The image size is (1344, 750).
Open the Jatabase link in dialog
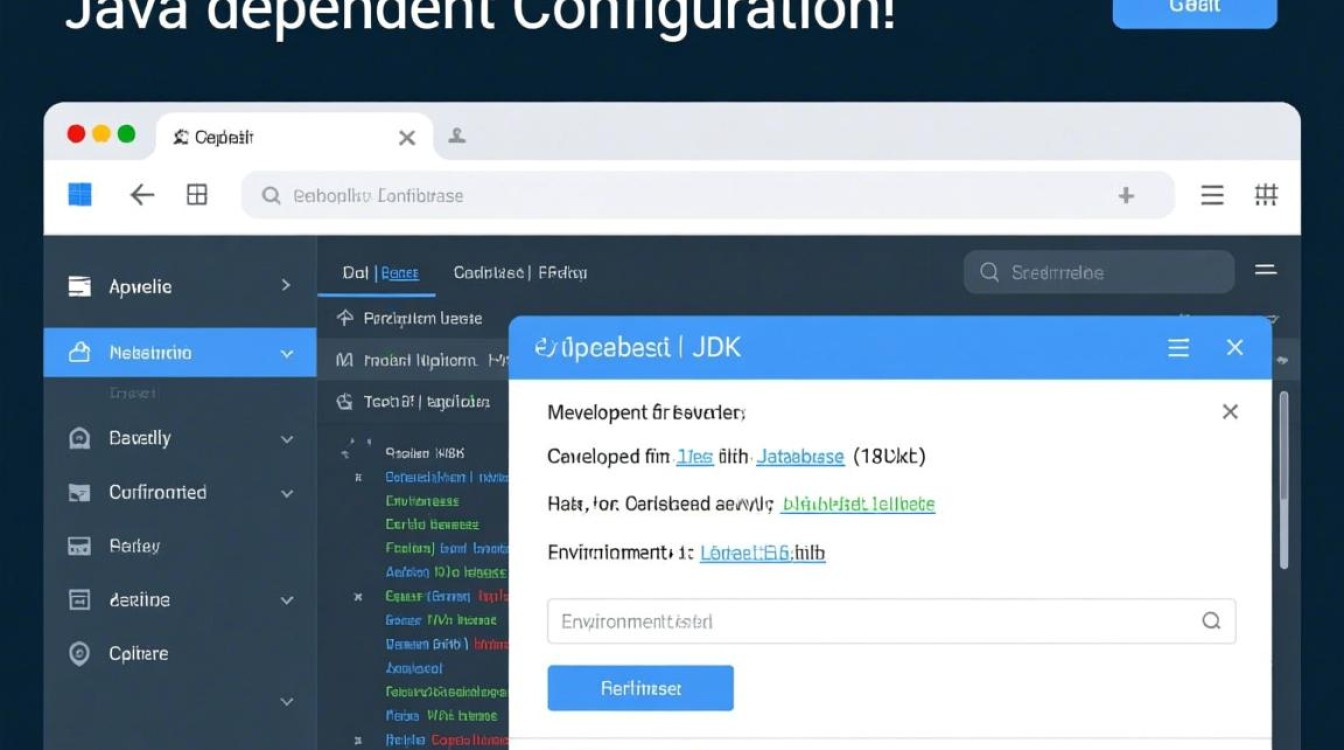click(x=800, y=457)
